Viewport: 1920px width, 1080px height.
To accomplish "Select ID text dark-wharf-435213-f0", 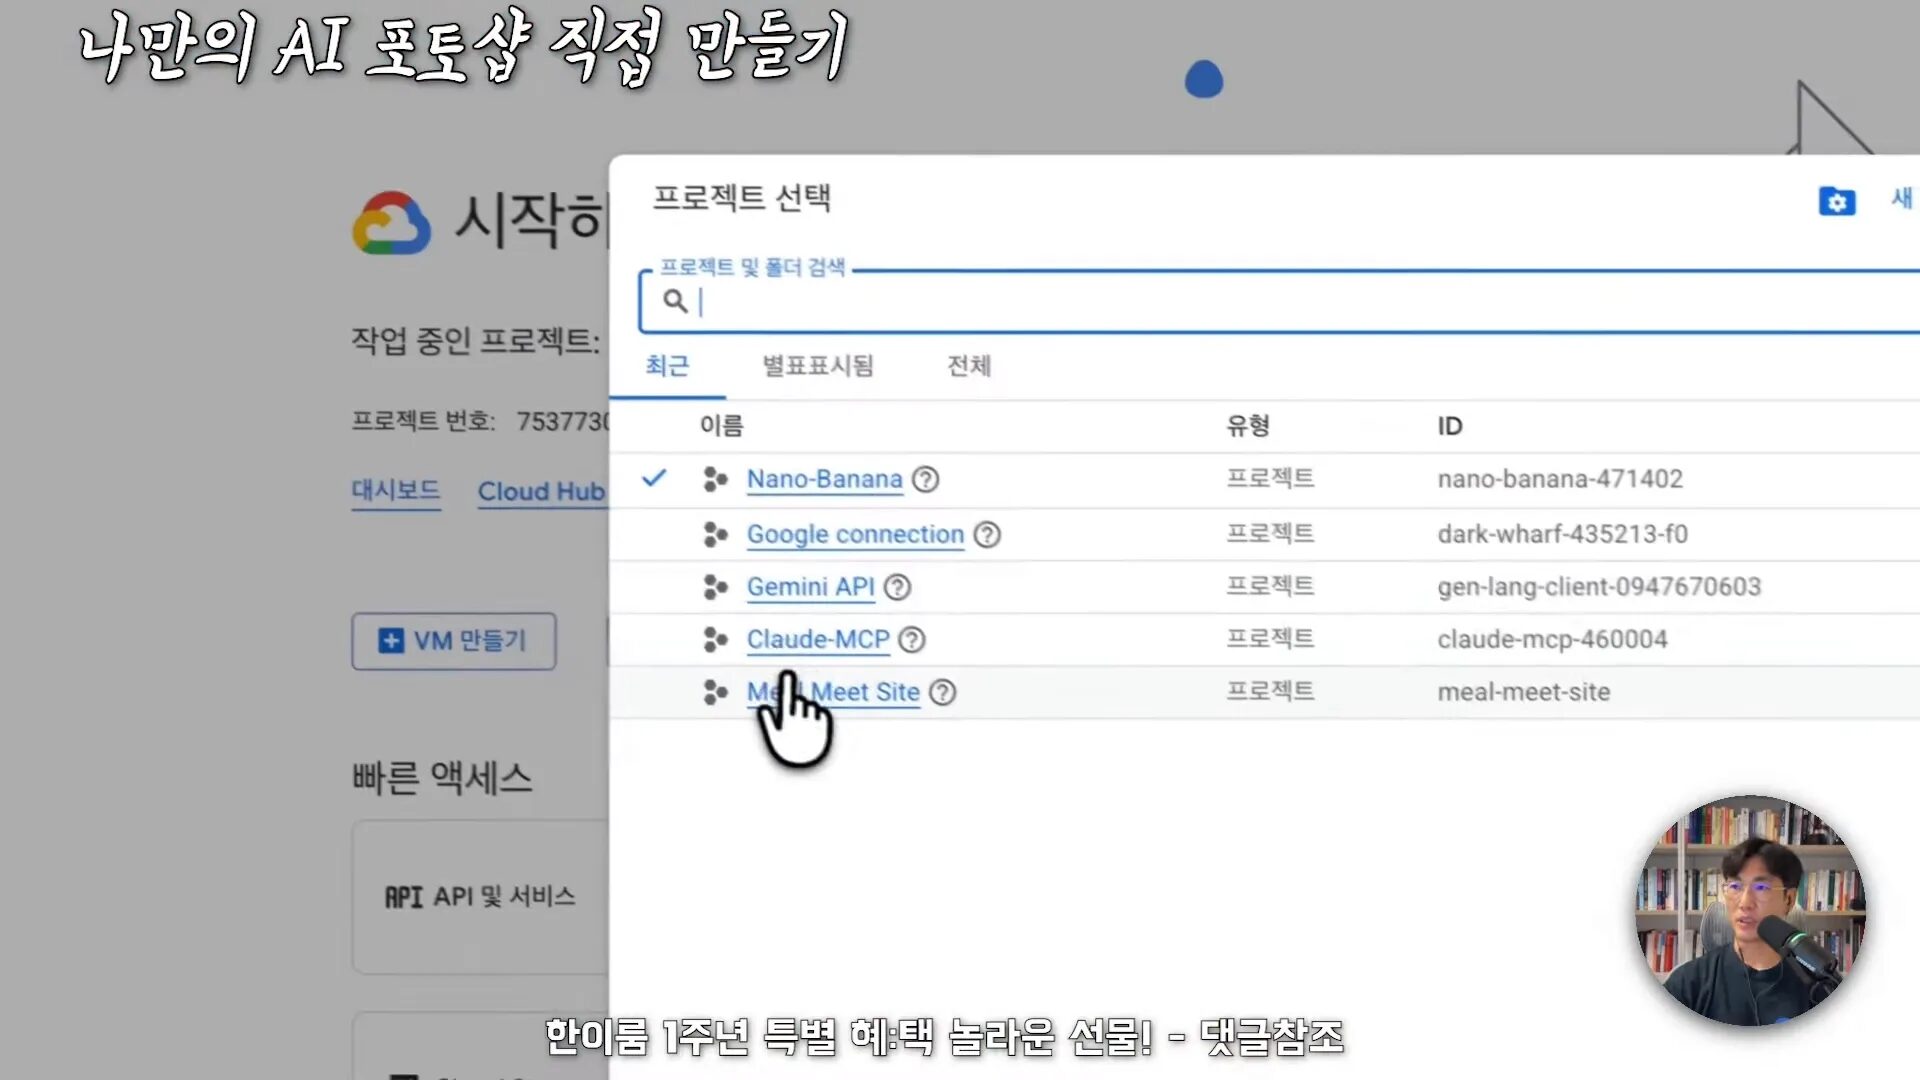I will (x=1563, y=534).
